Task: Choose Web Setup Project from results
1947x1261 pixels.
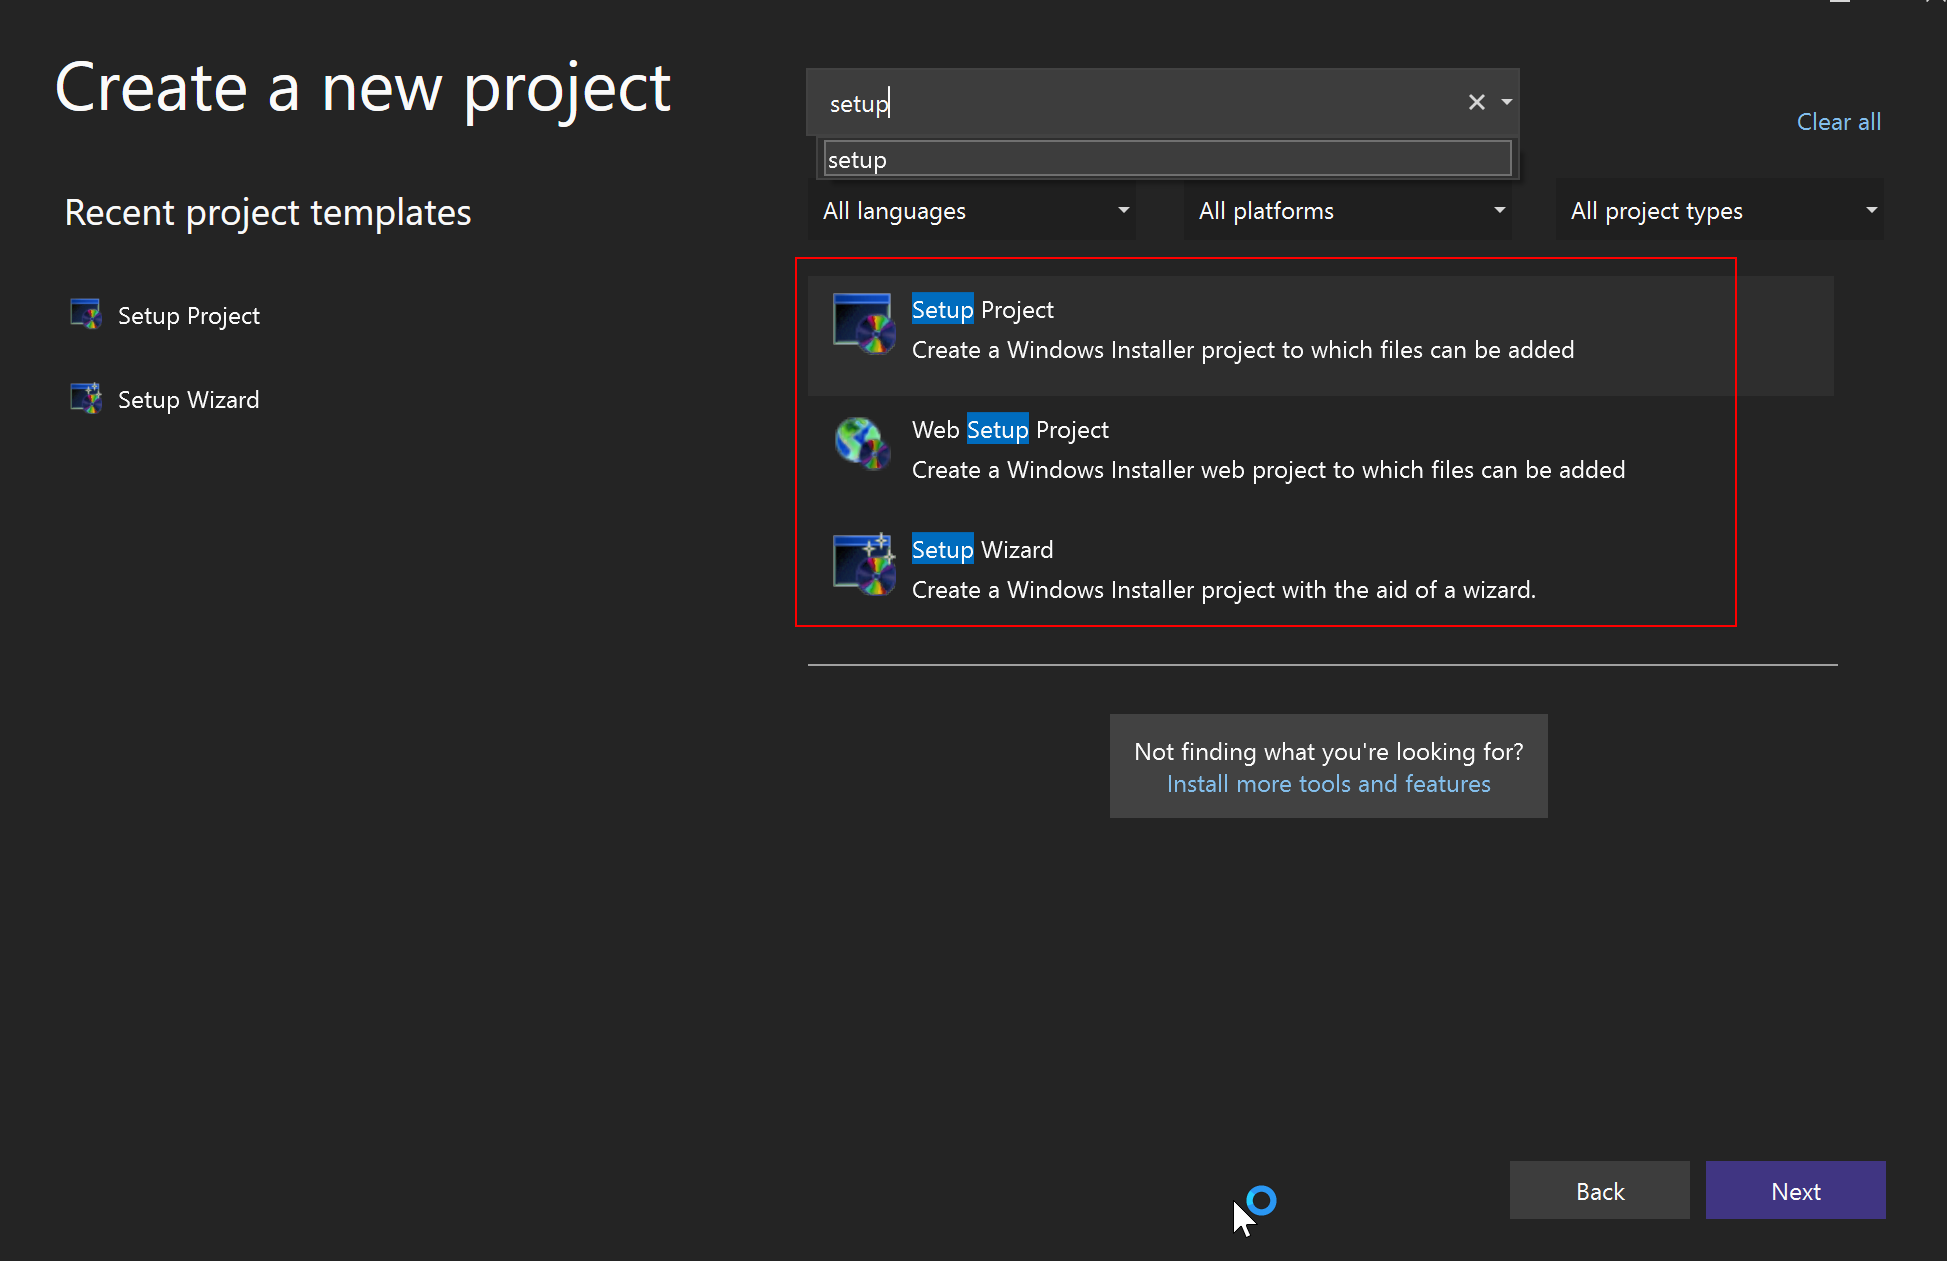Action: tap(1010, 430)
